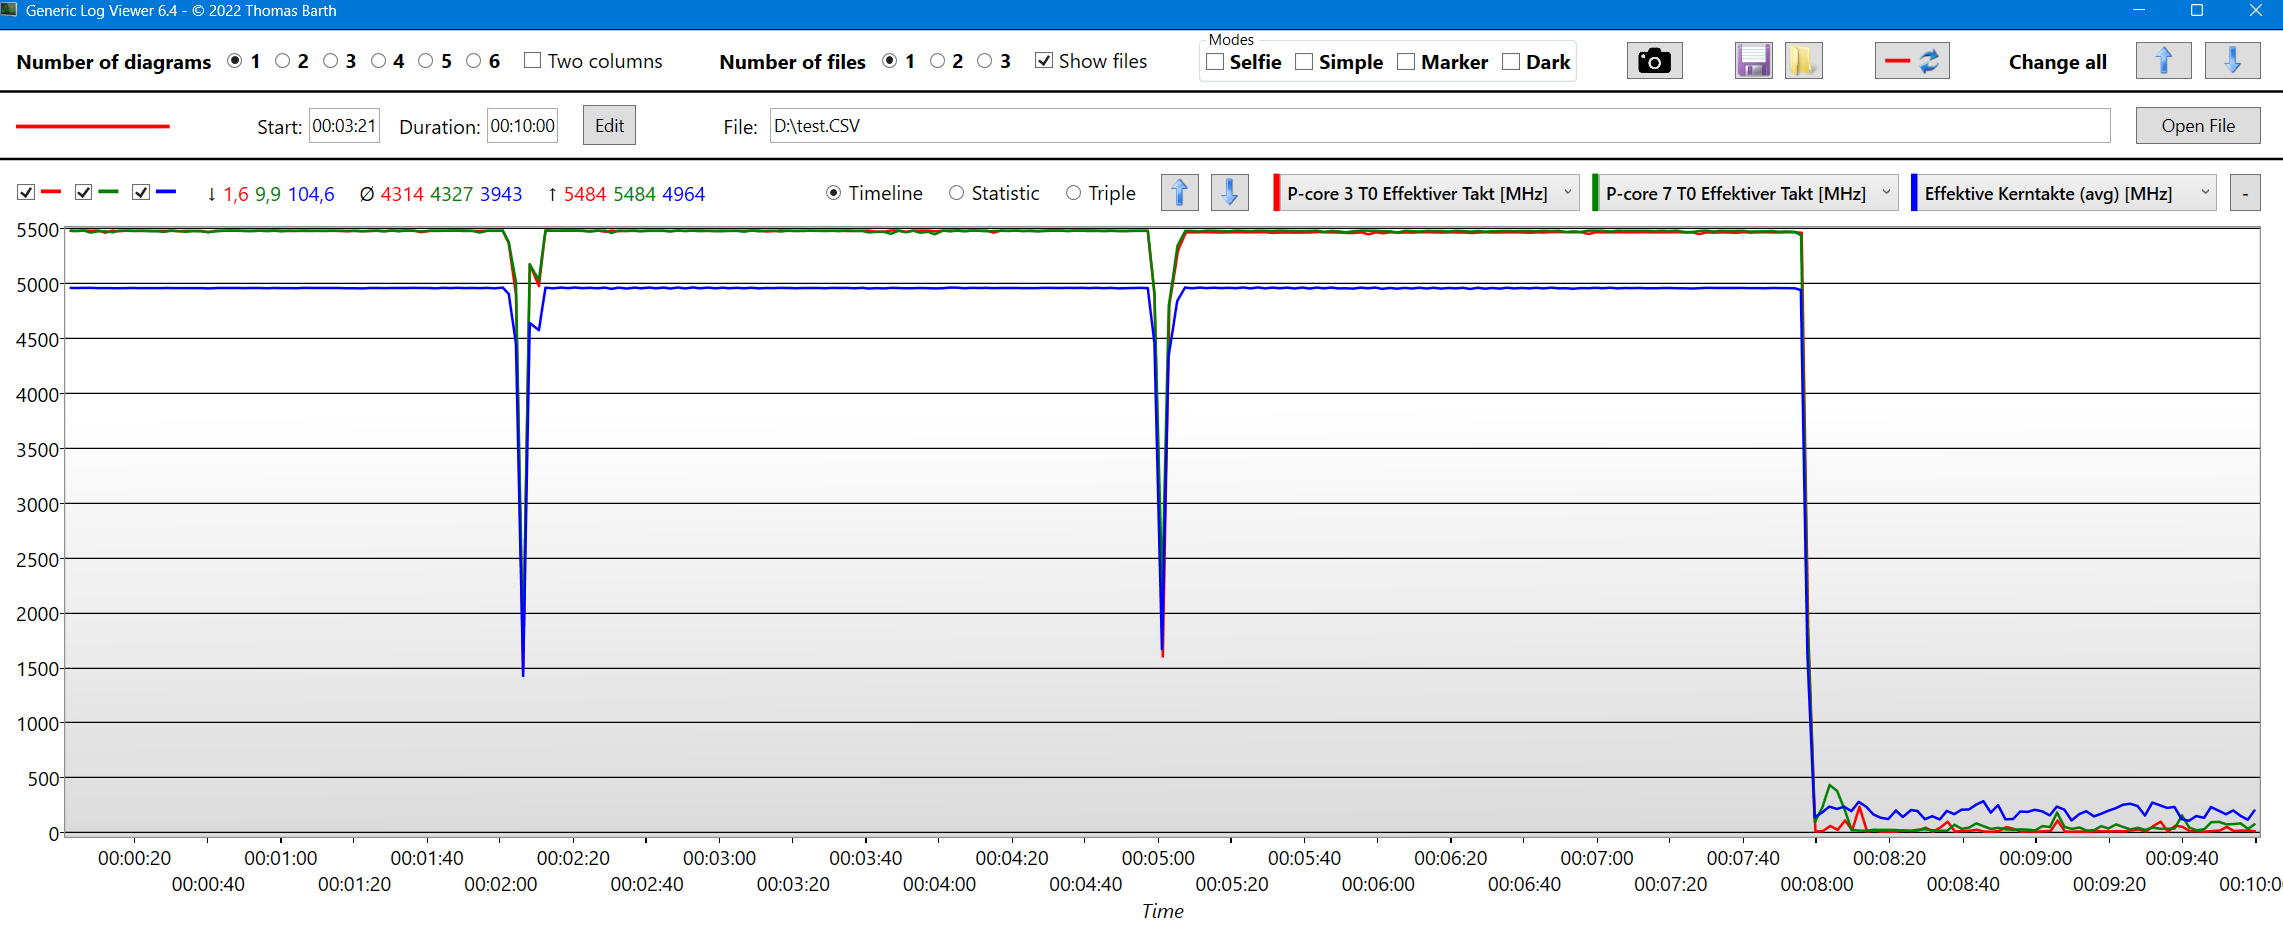Click the camera screenshot icon

(1654, 61)
